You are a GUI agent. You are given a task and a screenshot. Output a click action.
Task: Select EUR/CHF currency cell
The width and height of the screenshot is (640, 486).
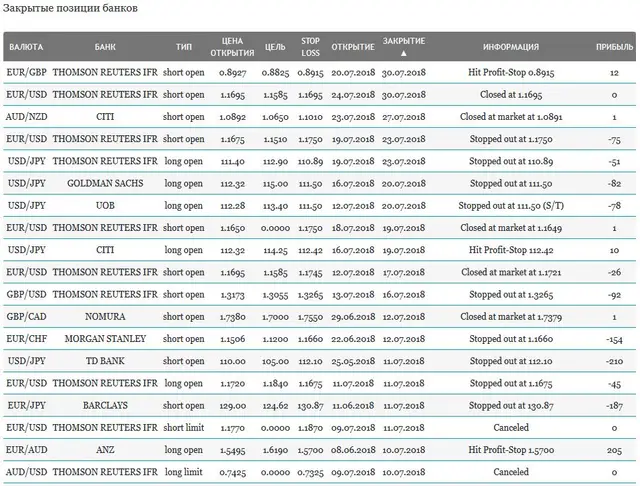pos(27,339)
